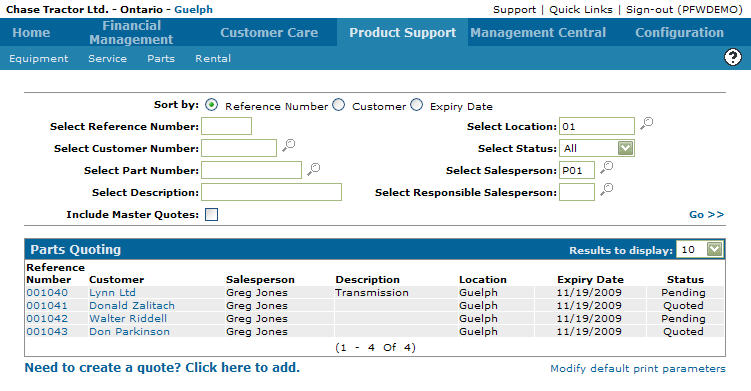
Task: Open the Configuration tab
Action: 680,33
